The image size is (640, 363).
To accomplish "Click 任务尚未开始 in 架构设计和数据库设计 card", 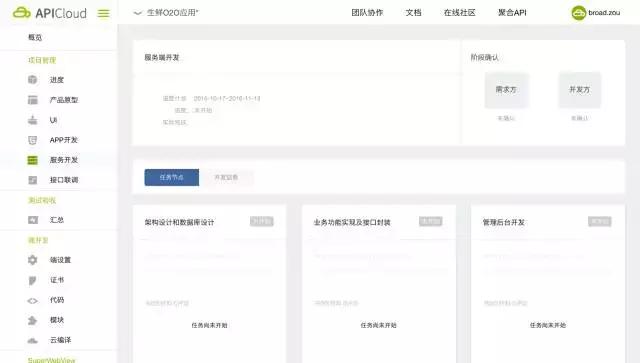I will [x=209, y=325].
